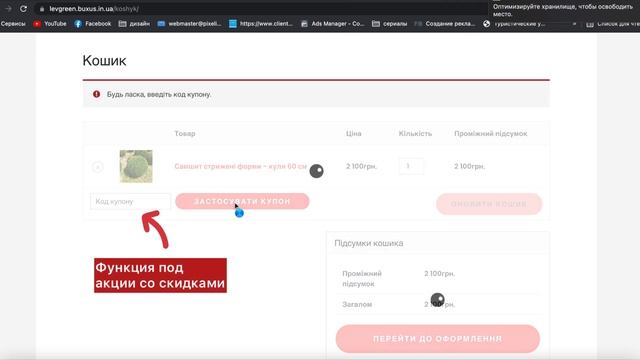Proceed with Перейти до оформлення button

tap(438, 339)
